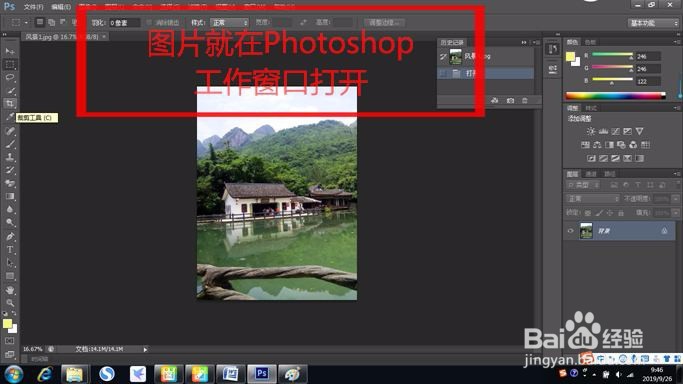Toggle visibility of the background layer
Screen dimensions: 683x384
coord(570,231)
